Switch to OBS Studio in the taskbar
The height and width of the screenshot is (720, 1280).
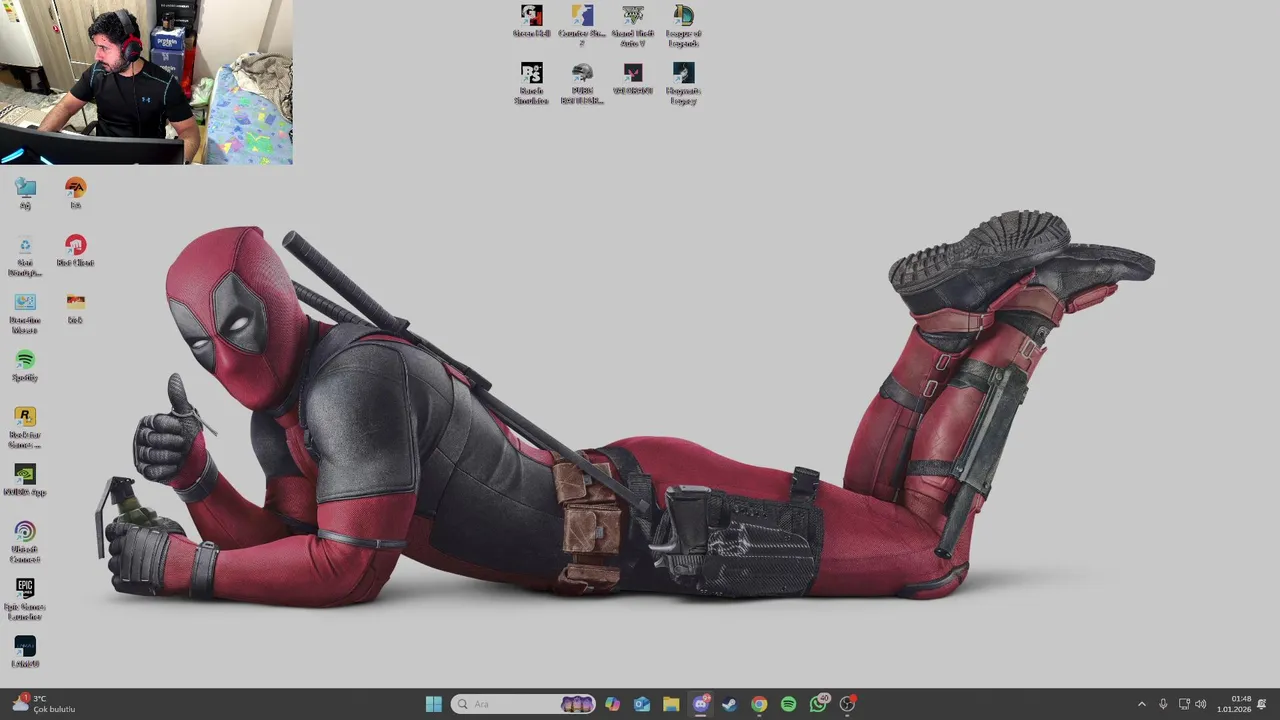coord(847,704)
